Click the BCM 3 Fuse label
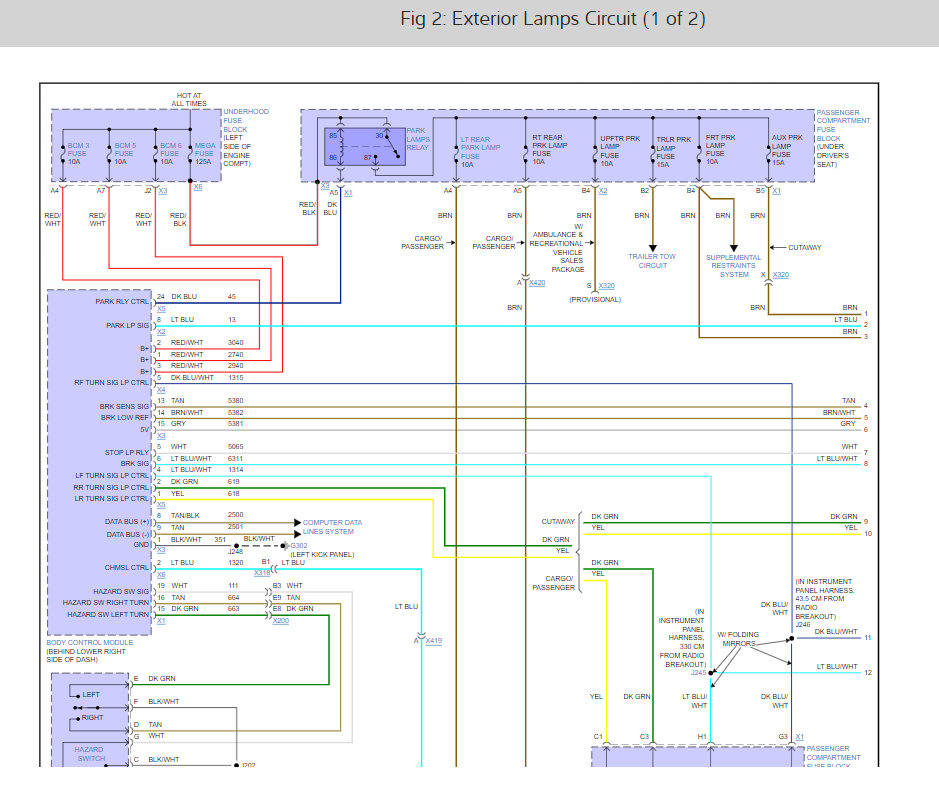The width and height of the screenshot is (939, 794). tap(77, 152)
